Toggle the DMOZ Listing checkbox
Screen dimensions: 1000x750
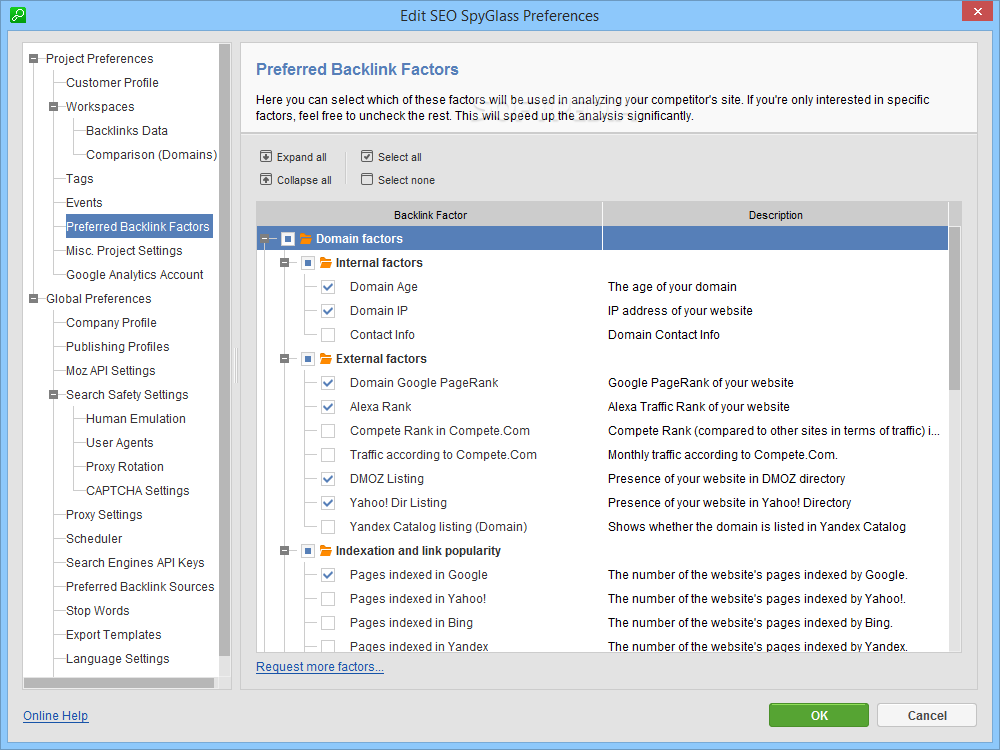click(x=328, y=479)
